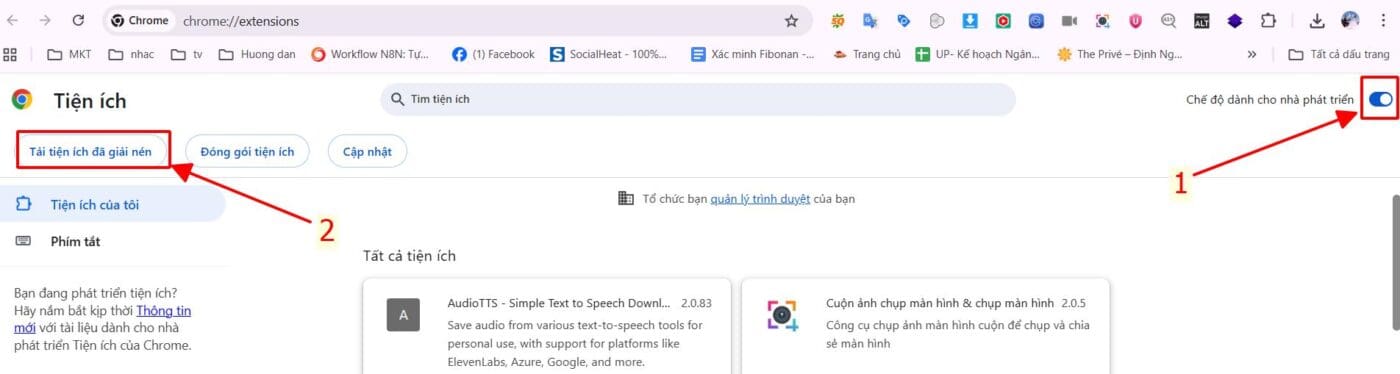
Task: Open the video camera extension icon
Action: click(x=1069, y=20)
